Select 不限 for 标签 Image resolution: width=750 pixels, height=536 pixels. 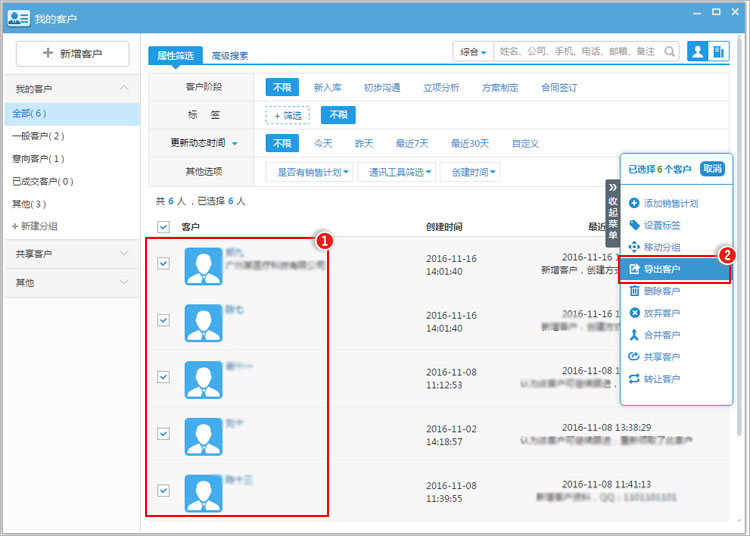tap(338, 115)
